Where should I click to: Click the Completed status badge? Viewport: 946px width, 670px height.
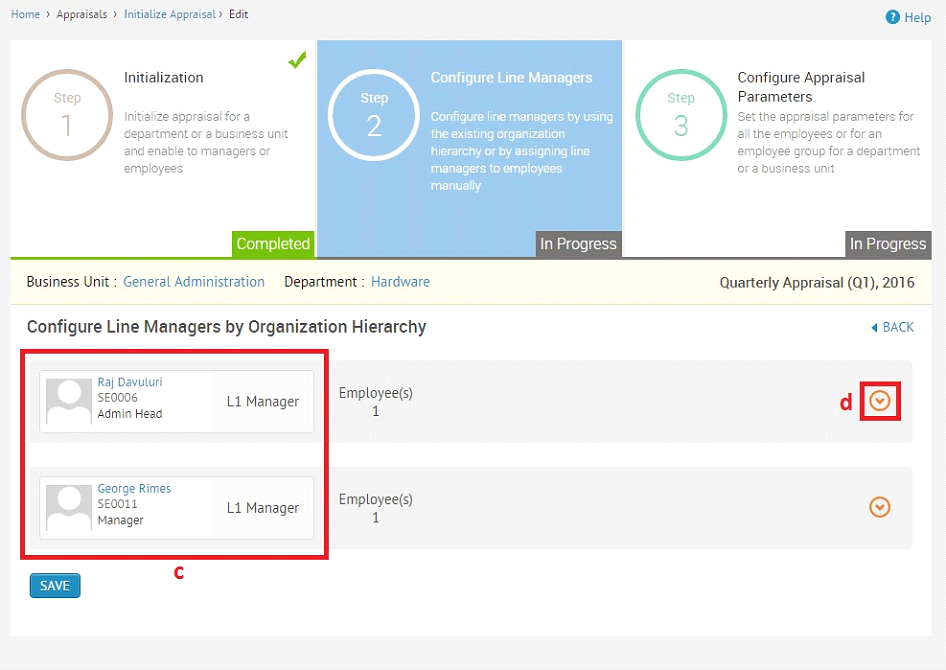(x=273, y=244)
